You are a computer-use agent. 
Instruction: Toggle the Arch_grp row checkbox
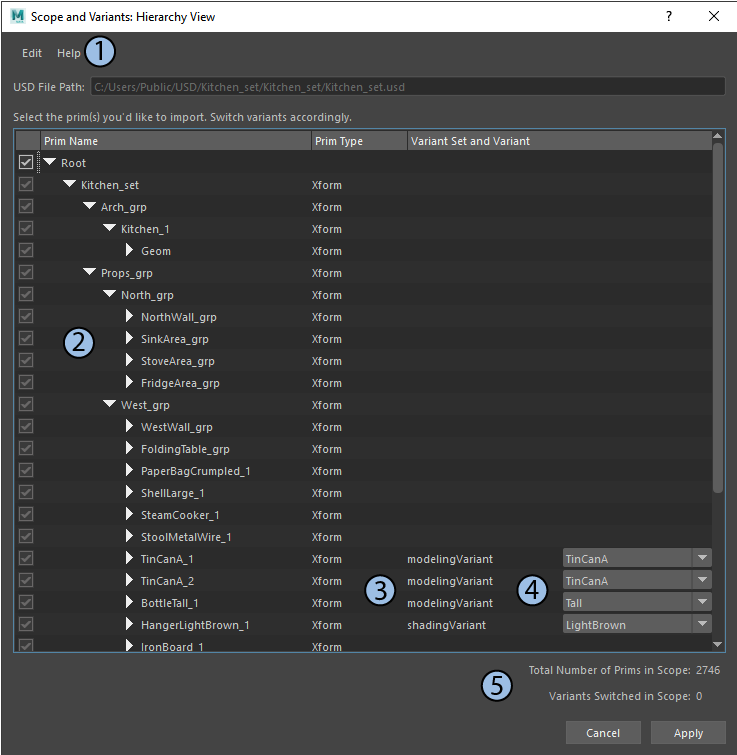coord(26,207)
